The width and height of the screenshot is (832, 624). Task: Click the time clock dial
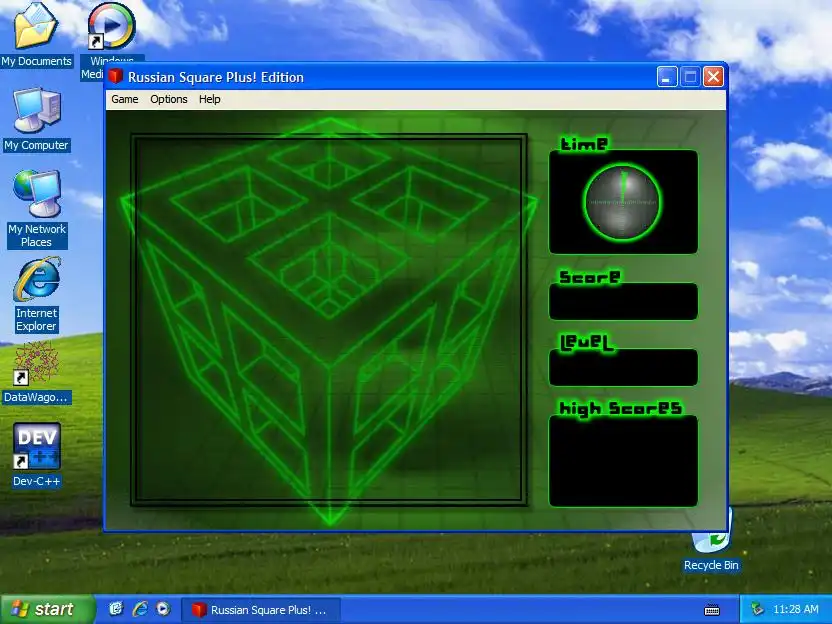(x=622, y=202)
